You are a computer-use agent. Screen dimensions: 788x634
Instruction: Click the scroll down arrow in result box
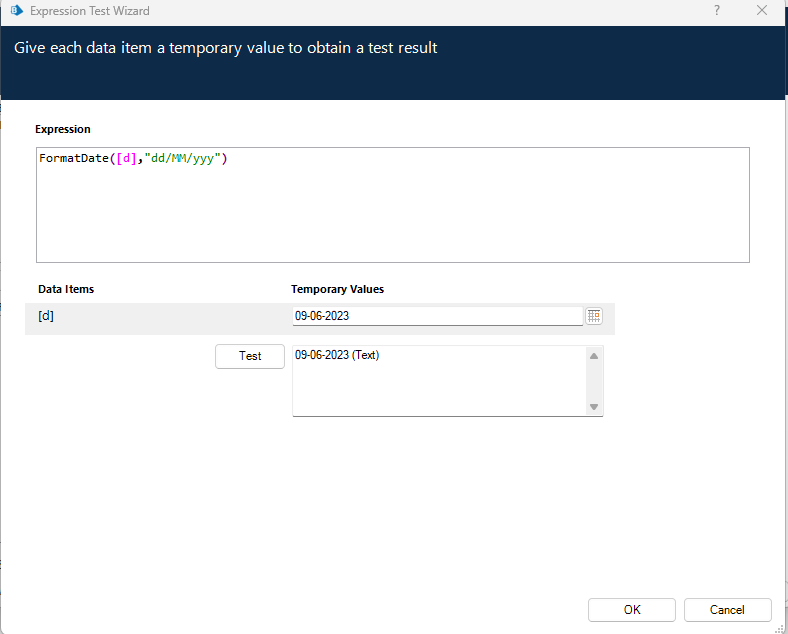coord(594,406)
